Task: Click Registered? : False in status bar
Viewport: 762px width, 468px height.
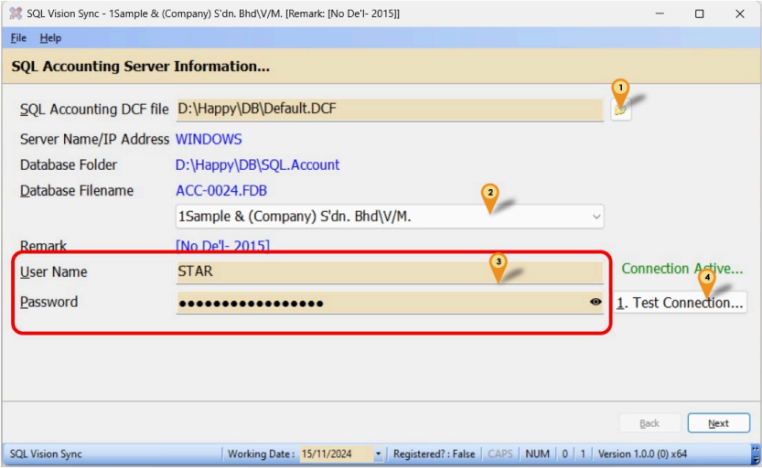Action: click(x=434, y=454)
